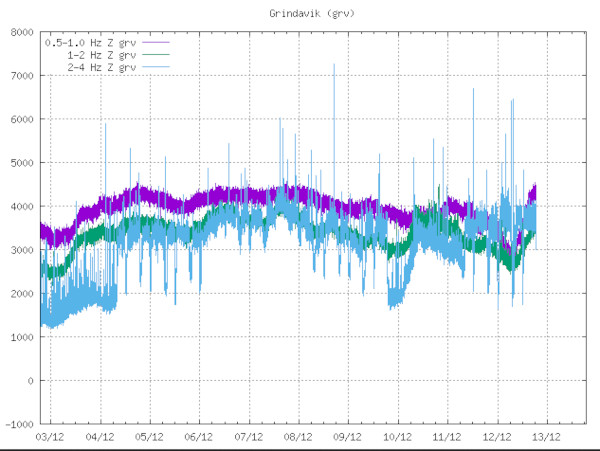Click the chart title Grindavik (grv)
This screenshot has width=600, height=451.
pos(309,14)
